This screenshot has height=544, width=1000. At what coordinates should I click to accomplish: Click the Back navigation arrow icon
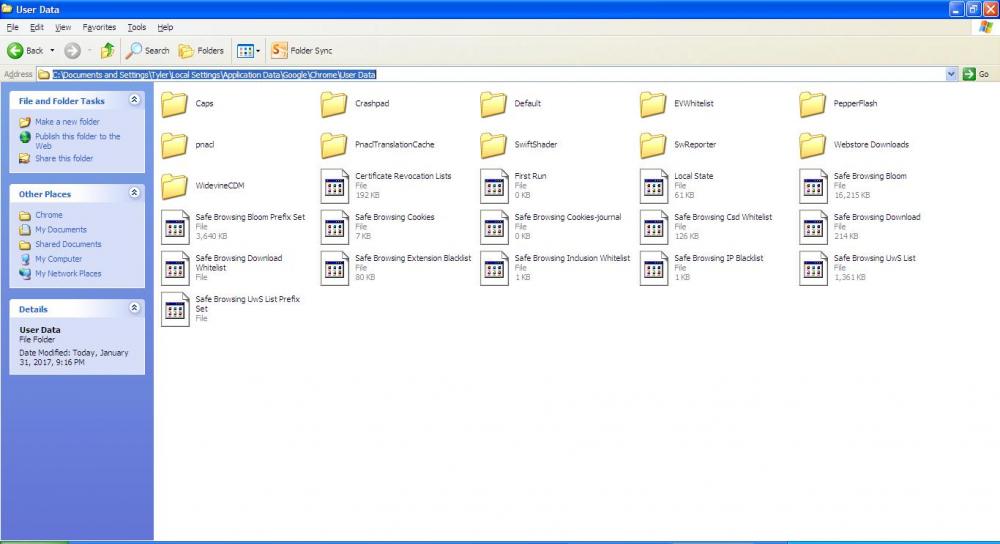pyautogui.click(x=16, y=50)
